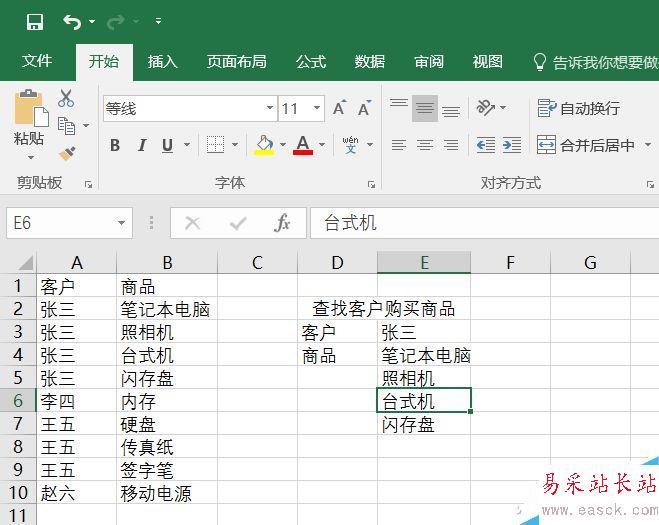Click the Copy icon
The height and width of the screenshot is (525, 659).
coord(66,126)
